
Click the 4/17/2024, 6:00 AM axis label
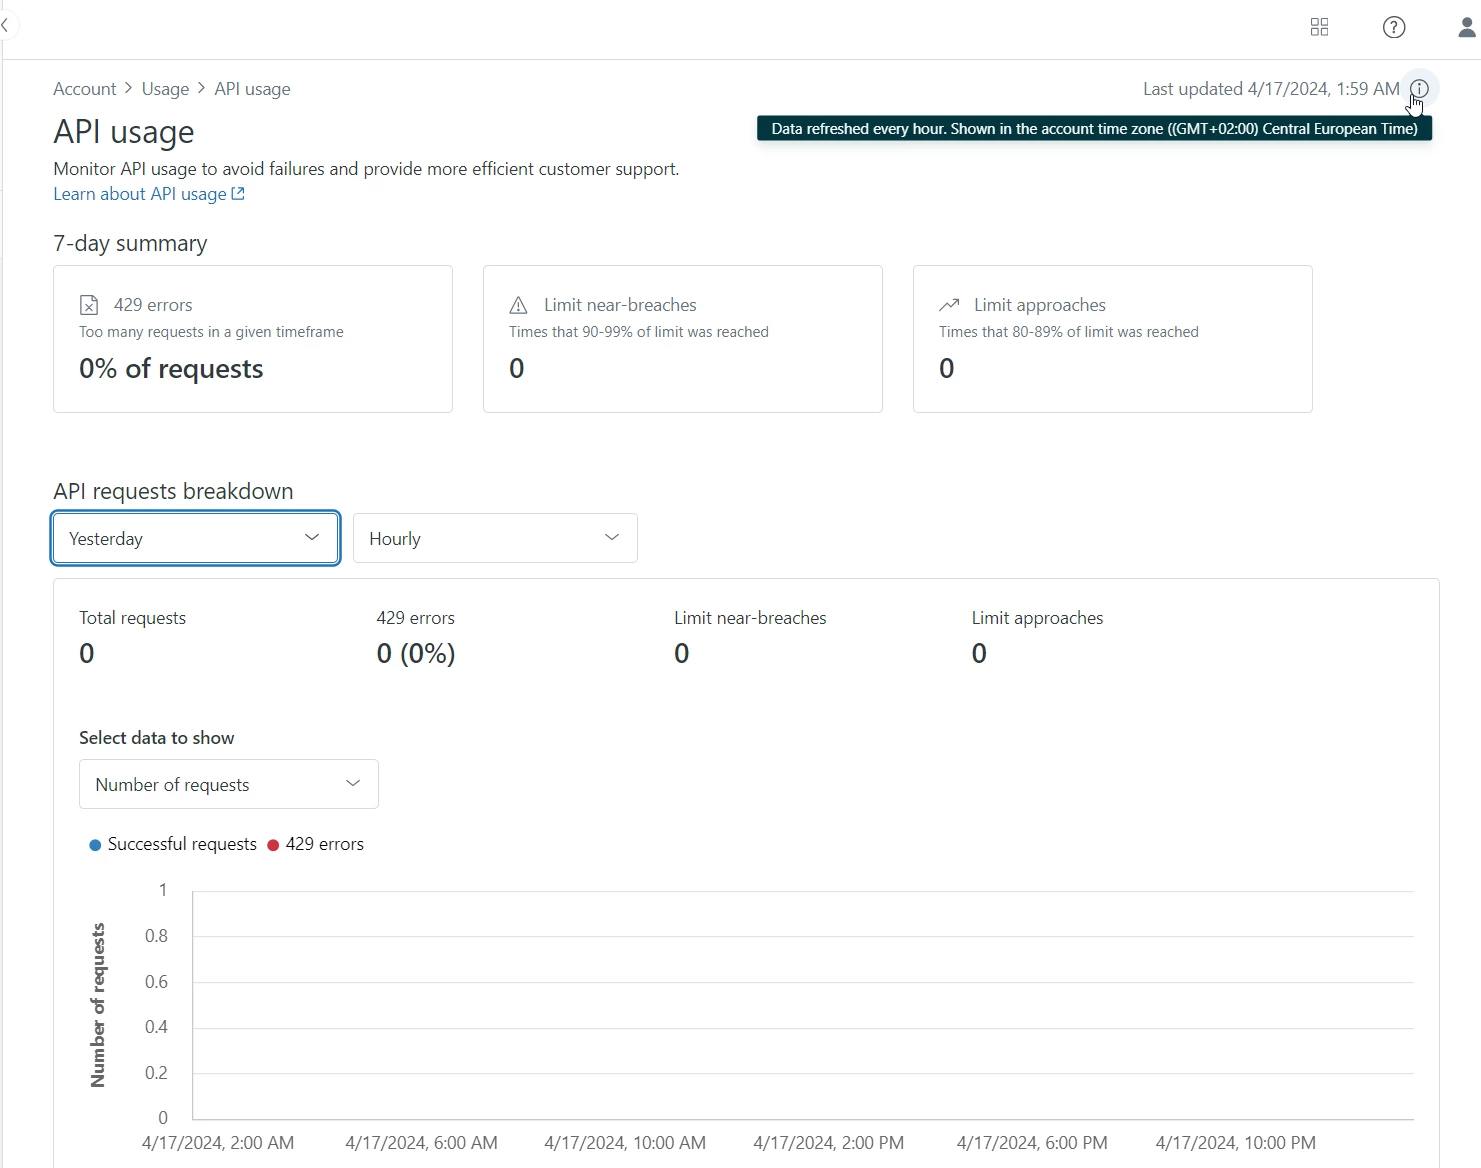[421, 1142]
